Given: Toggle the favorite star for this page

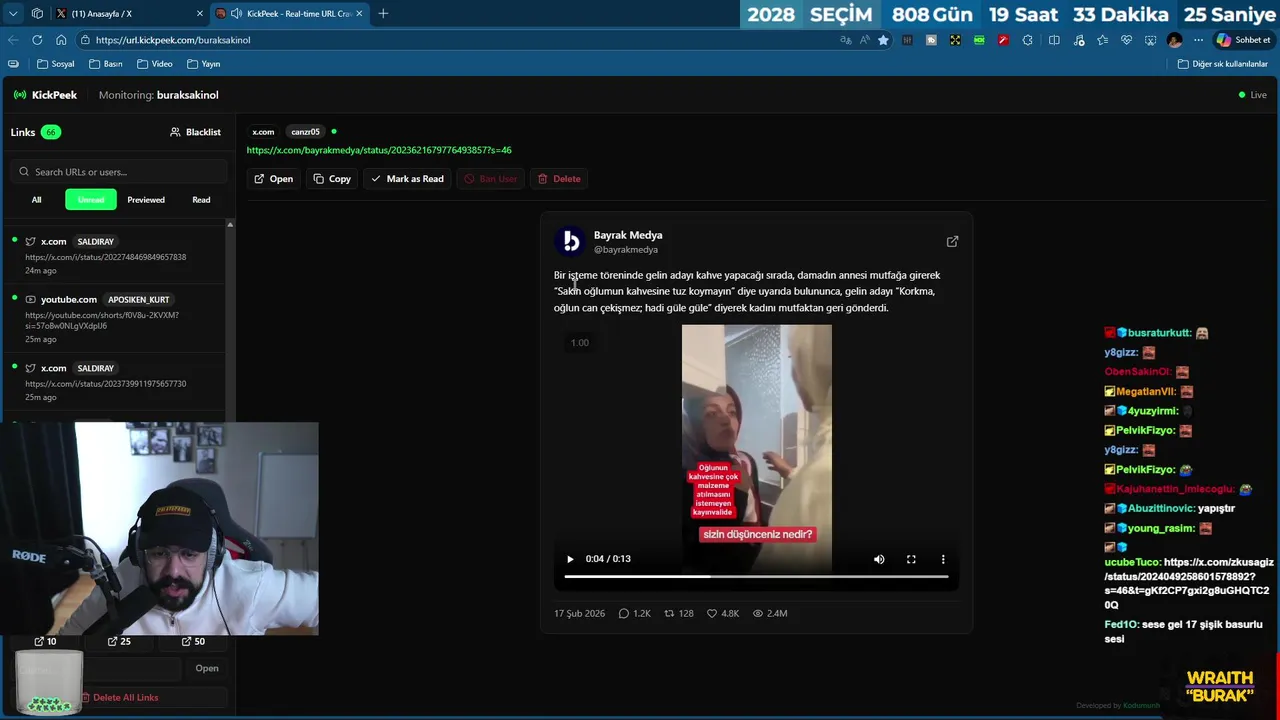Looking at the screenshot, I should 883,40.
